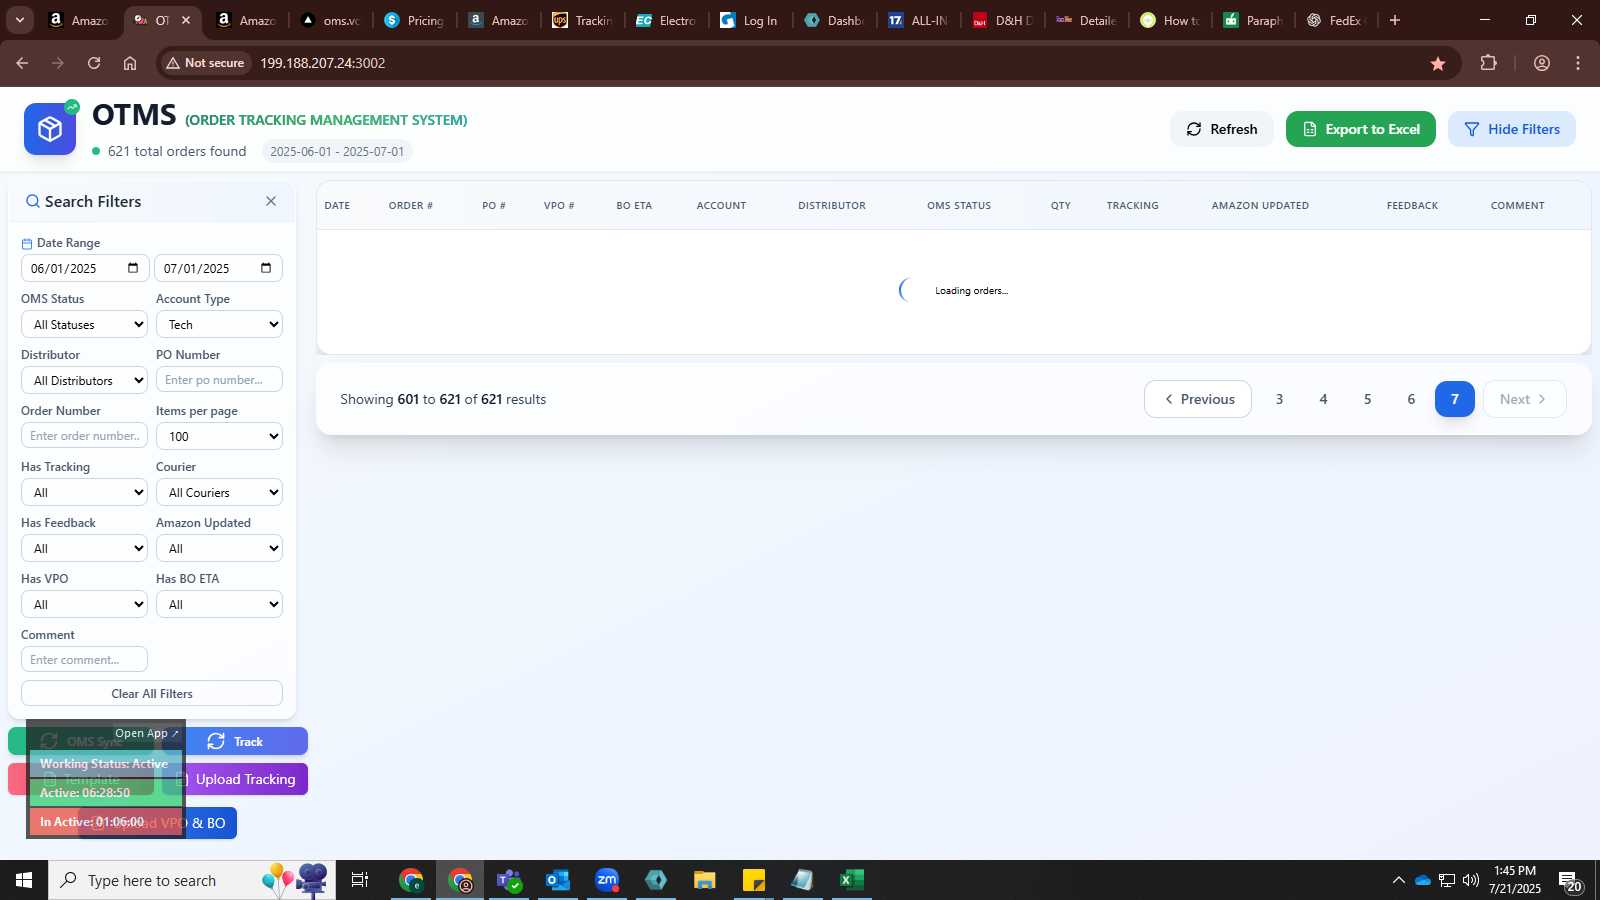Go to page 5 of results
Screen dimensions: 1600x900
(x=1367, y=399)
